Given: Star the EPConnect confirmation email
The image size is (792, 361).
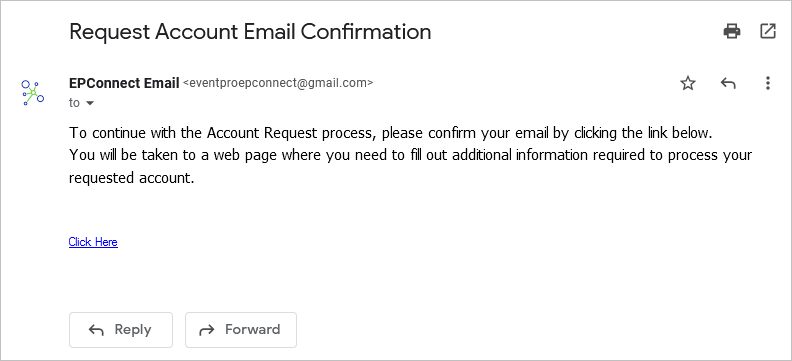Looking at the screenshot, I should click(688, 83).
